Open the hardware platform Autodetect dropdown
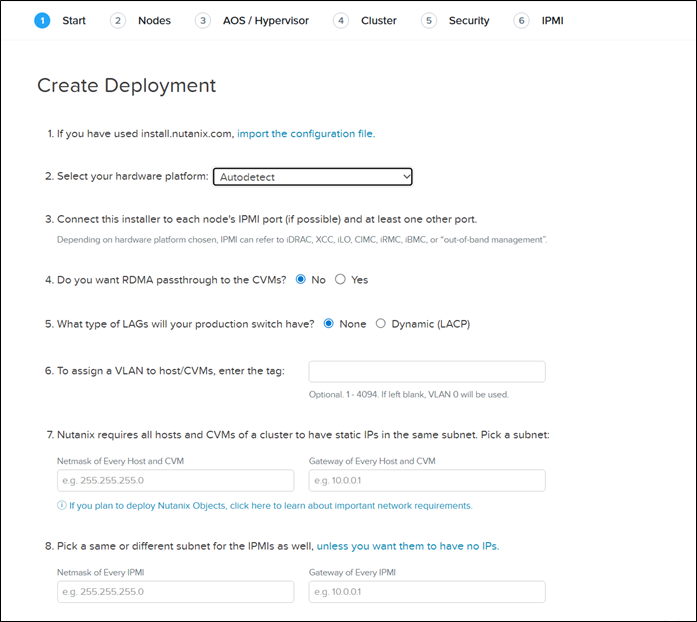Image resolution: width=697 pixels, height=622 pixels. coord(313,177)
